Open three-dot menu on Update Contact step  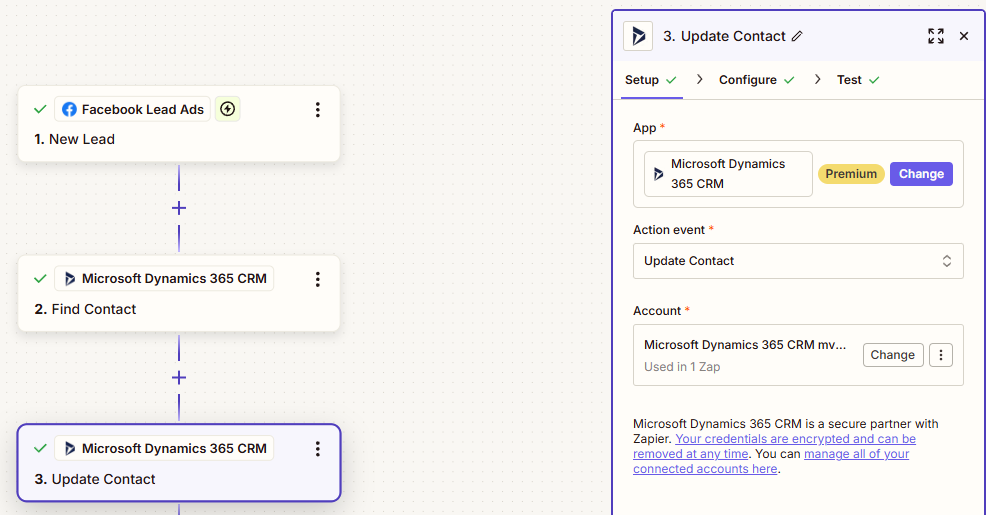pyautogui.click(x=317, y=449)
